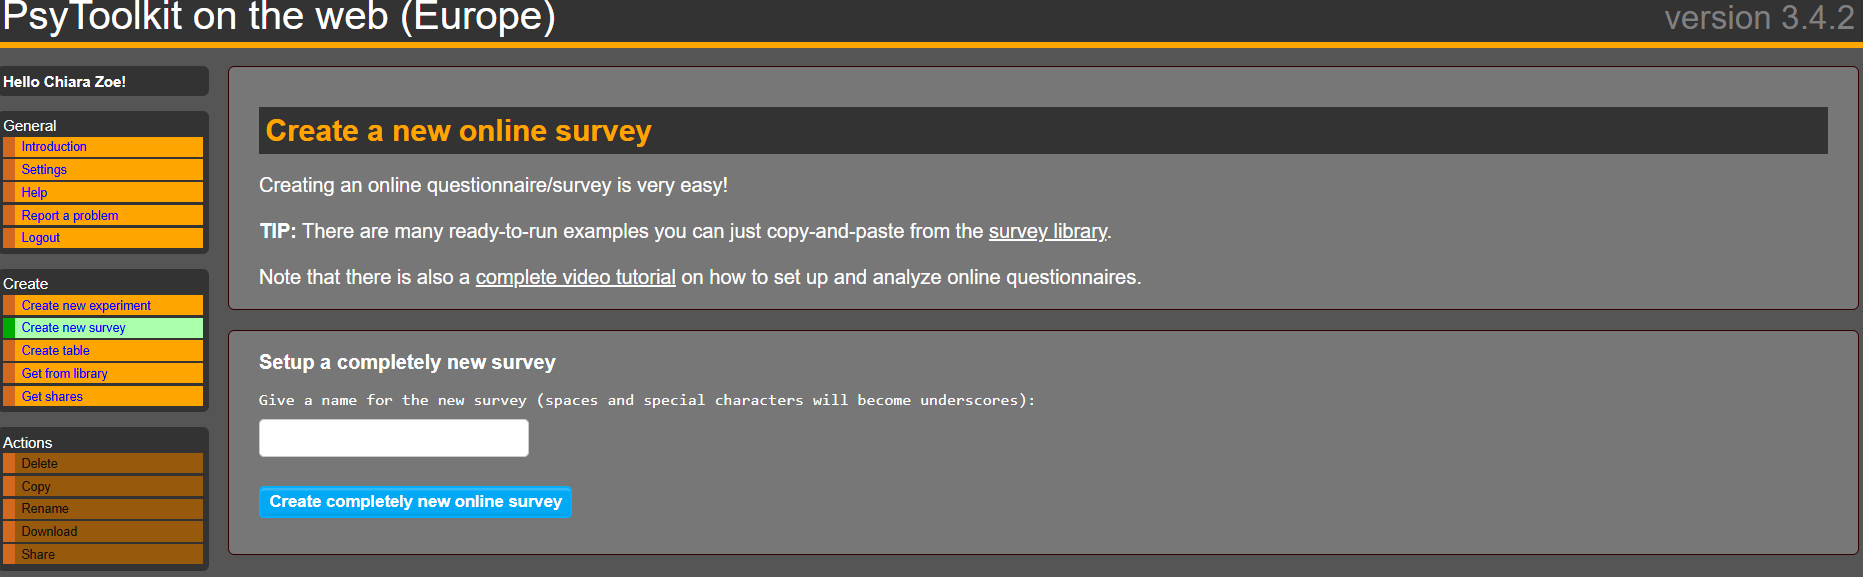Choose Create new experiment

(x=86, y=306)
